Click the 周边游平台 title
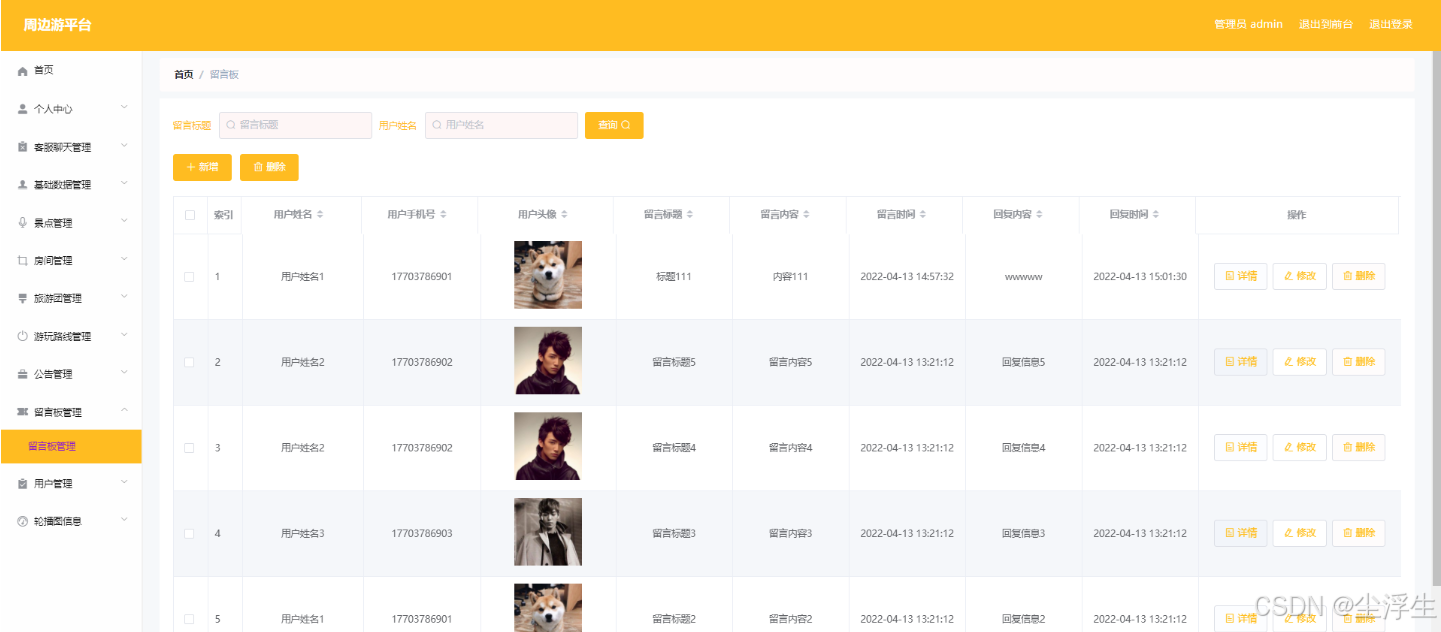This screenshot has width=1441, height=632. 57,25
